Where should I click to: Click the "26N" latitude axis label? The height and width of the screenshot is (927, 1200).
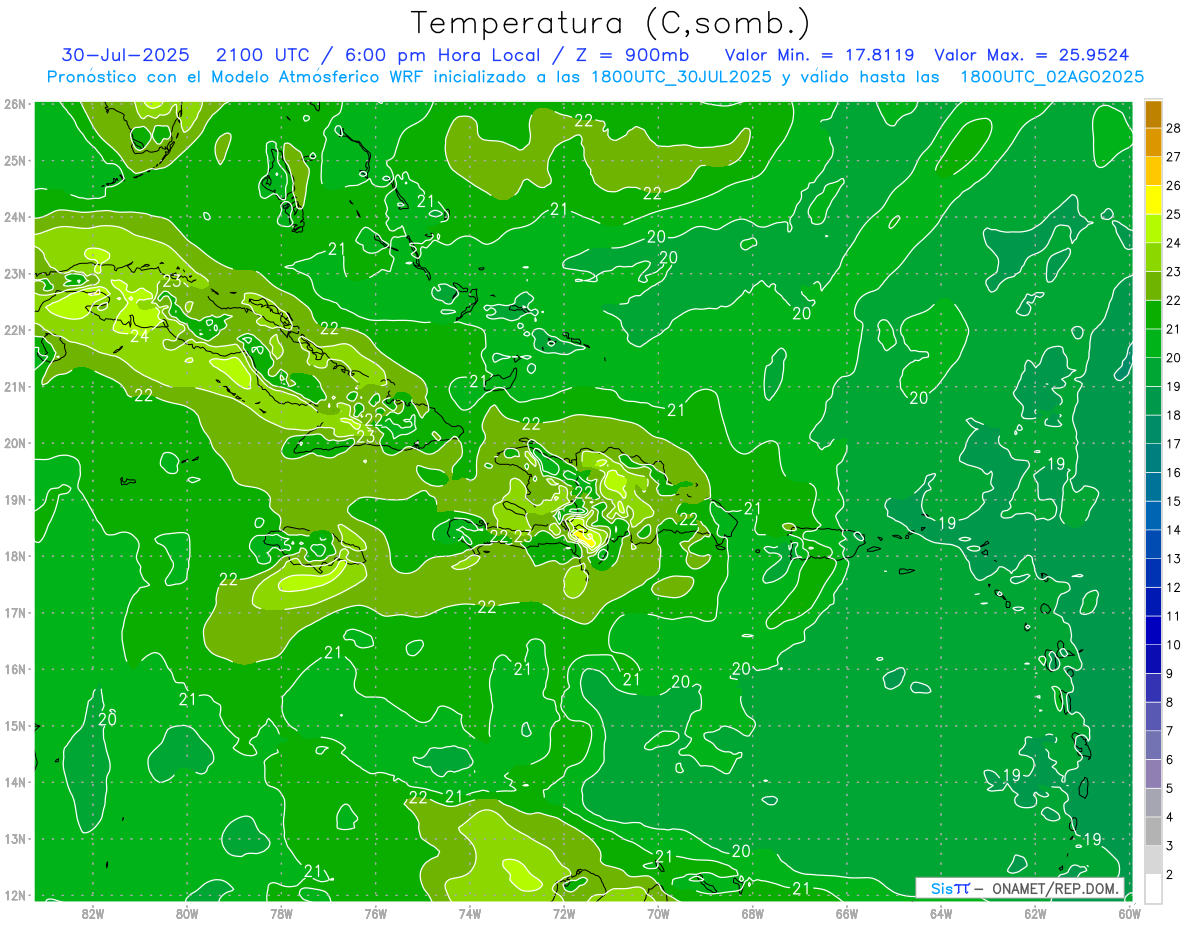pos(15,104)
